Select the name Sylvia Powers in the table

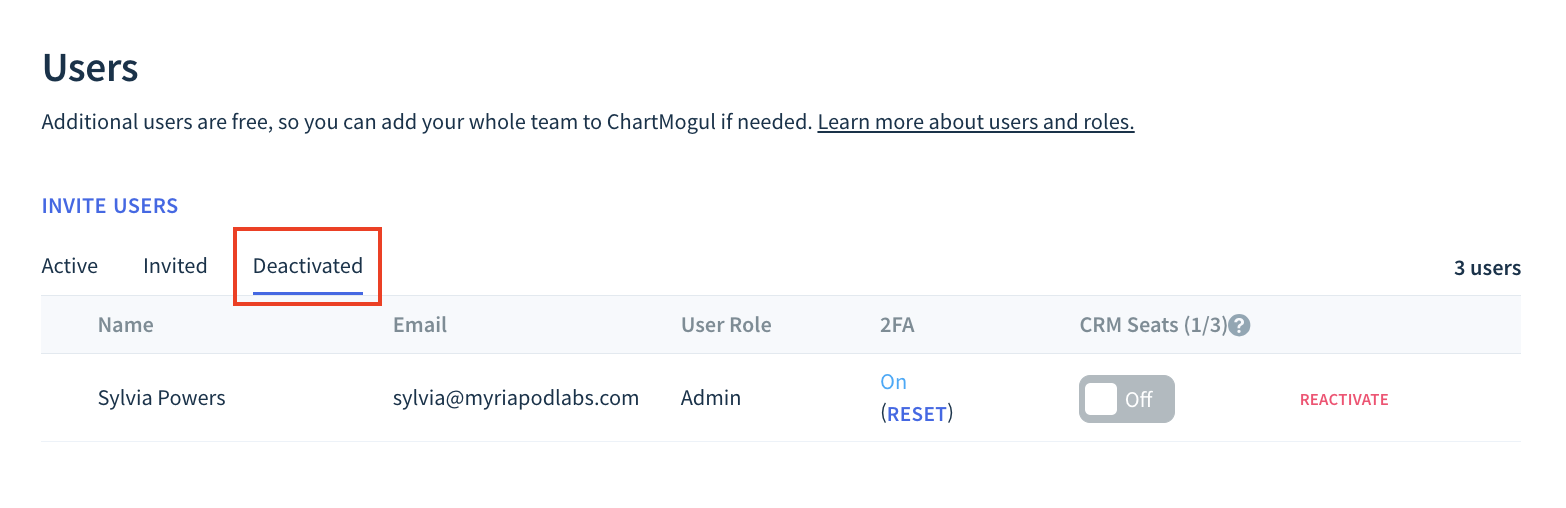162,398
